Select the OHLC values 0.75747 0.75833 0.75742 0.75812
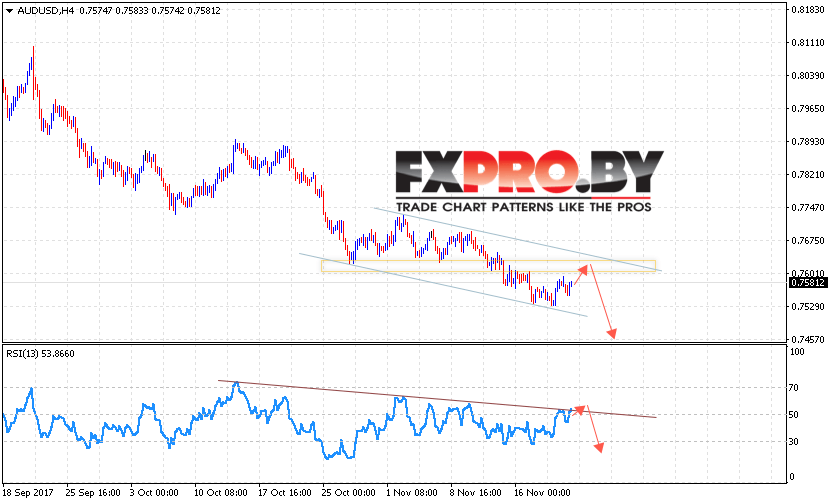Image resolution: width=829 pixels, height=504 pixels. [150, 11]
